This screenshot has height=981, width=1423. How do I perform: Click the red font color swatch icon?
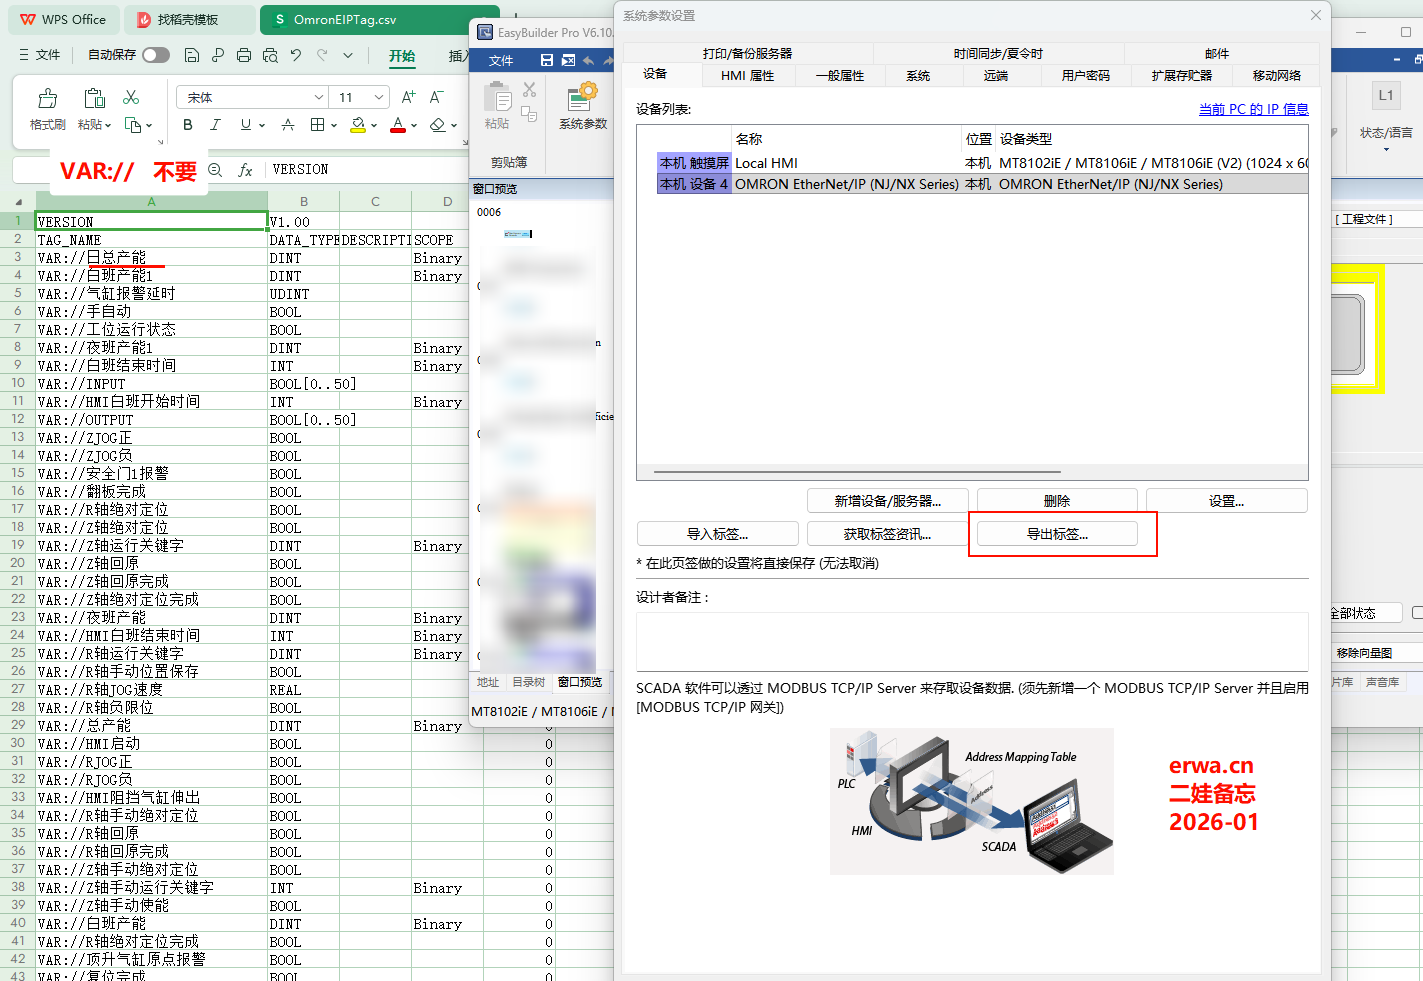pyautogui.click(x=398, y=125)
